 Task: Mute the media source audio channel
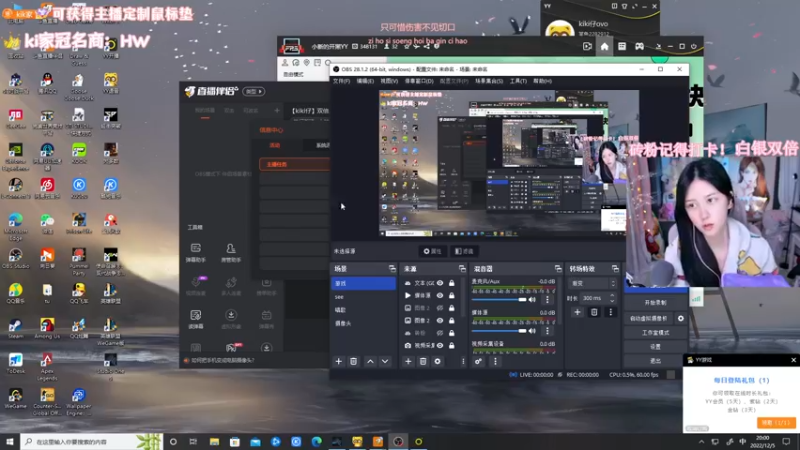pyautogui.click(x=532, y=331)
